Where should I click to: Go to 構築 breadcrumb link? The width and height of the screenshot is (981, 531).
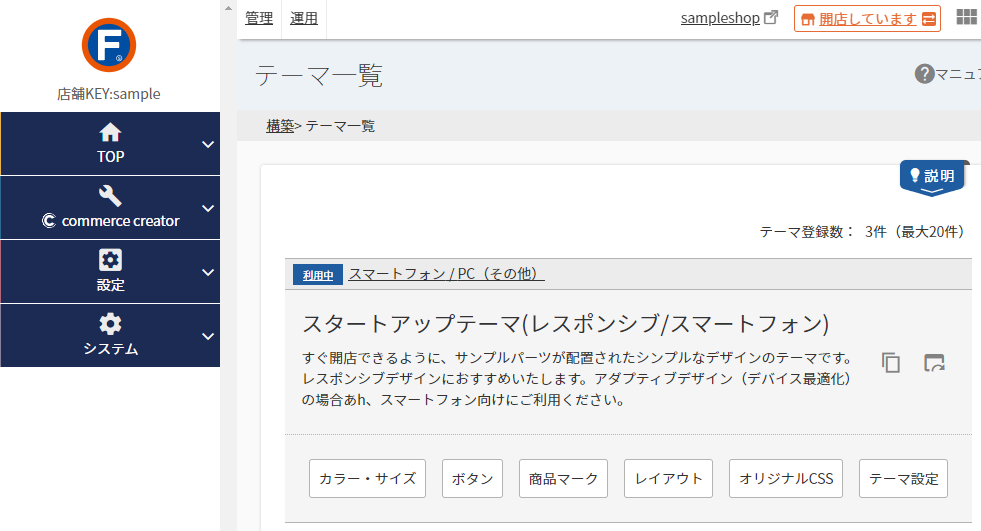[280, 126]
